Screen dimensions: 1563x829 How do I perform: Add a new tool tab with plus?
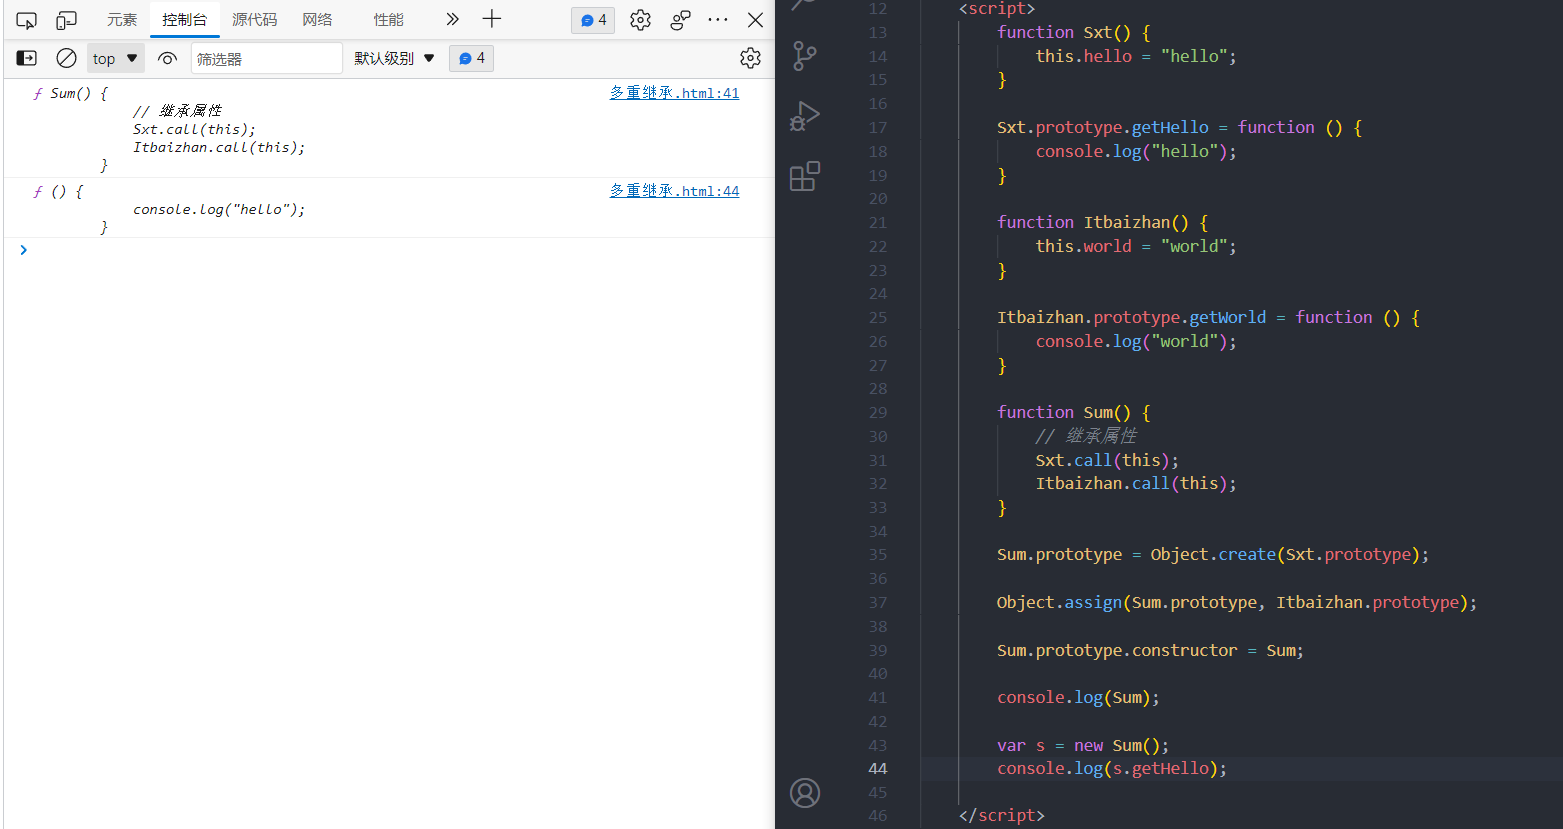point(492,19)
